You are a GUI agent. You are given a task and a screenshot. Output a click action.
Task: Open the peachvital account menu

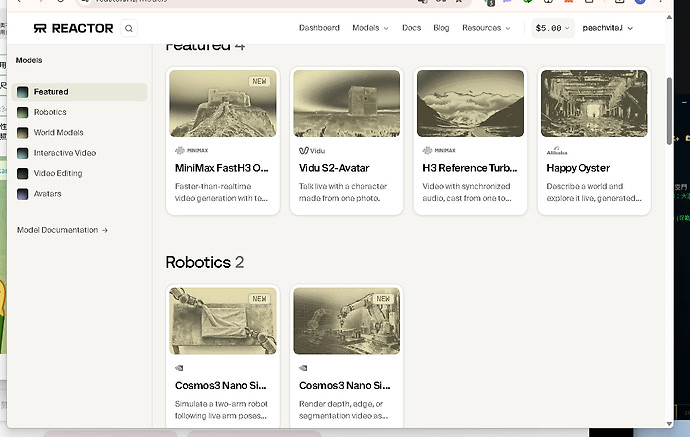pos(607,28)
